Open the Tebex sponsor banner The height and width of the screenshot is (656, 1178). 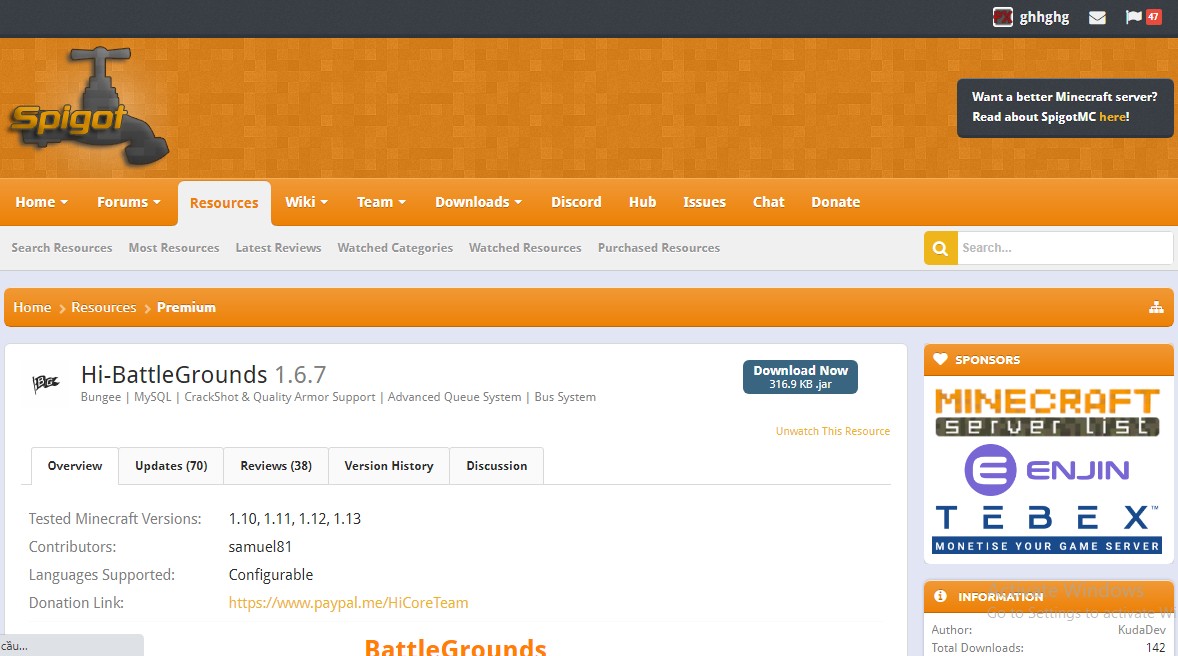[1047, 529]
